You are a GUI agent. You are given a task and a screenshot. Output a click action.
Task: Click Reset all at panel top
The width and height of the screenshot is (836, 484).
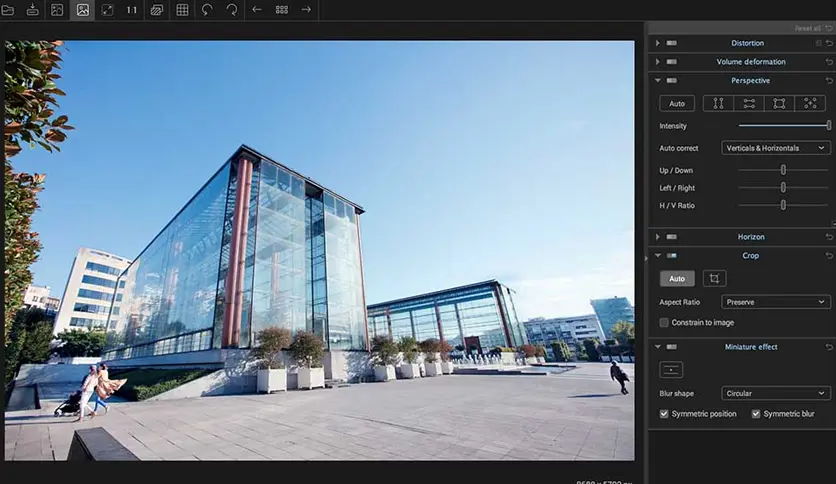807,28
